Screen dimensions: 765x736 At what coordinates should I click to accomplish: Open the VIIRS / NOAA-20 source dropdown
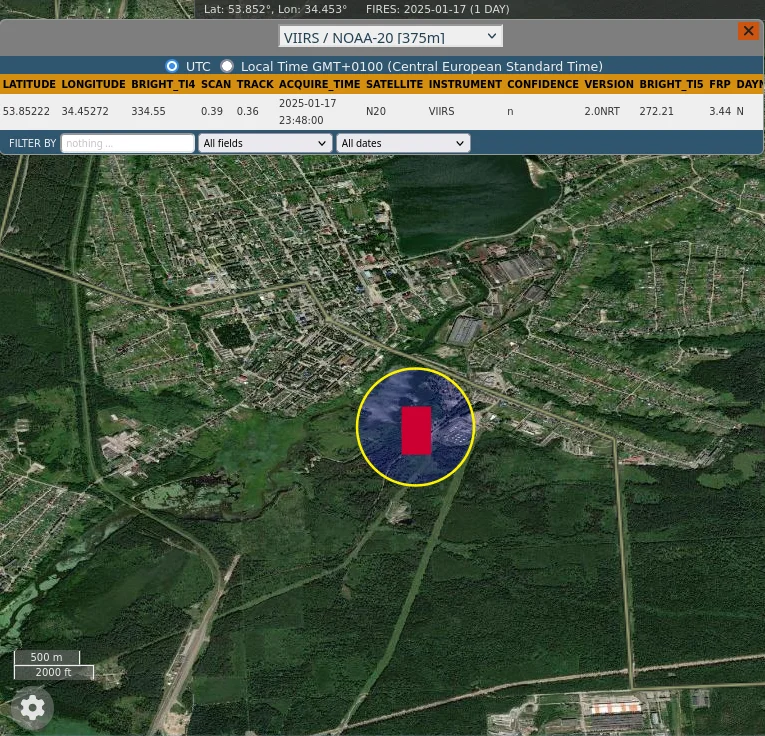(390, 37)
